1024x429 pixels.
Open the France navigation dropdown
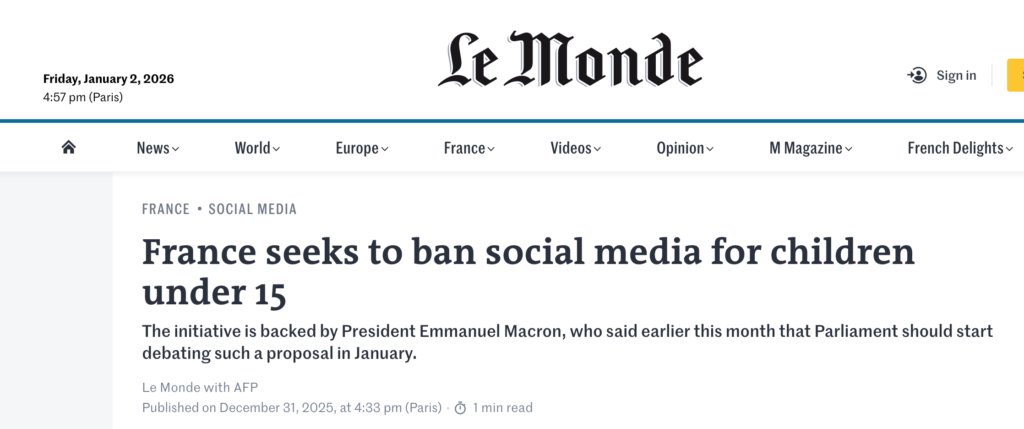pyautogui.click(x=469, y=148)
